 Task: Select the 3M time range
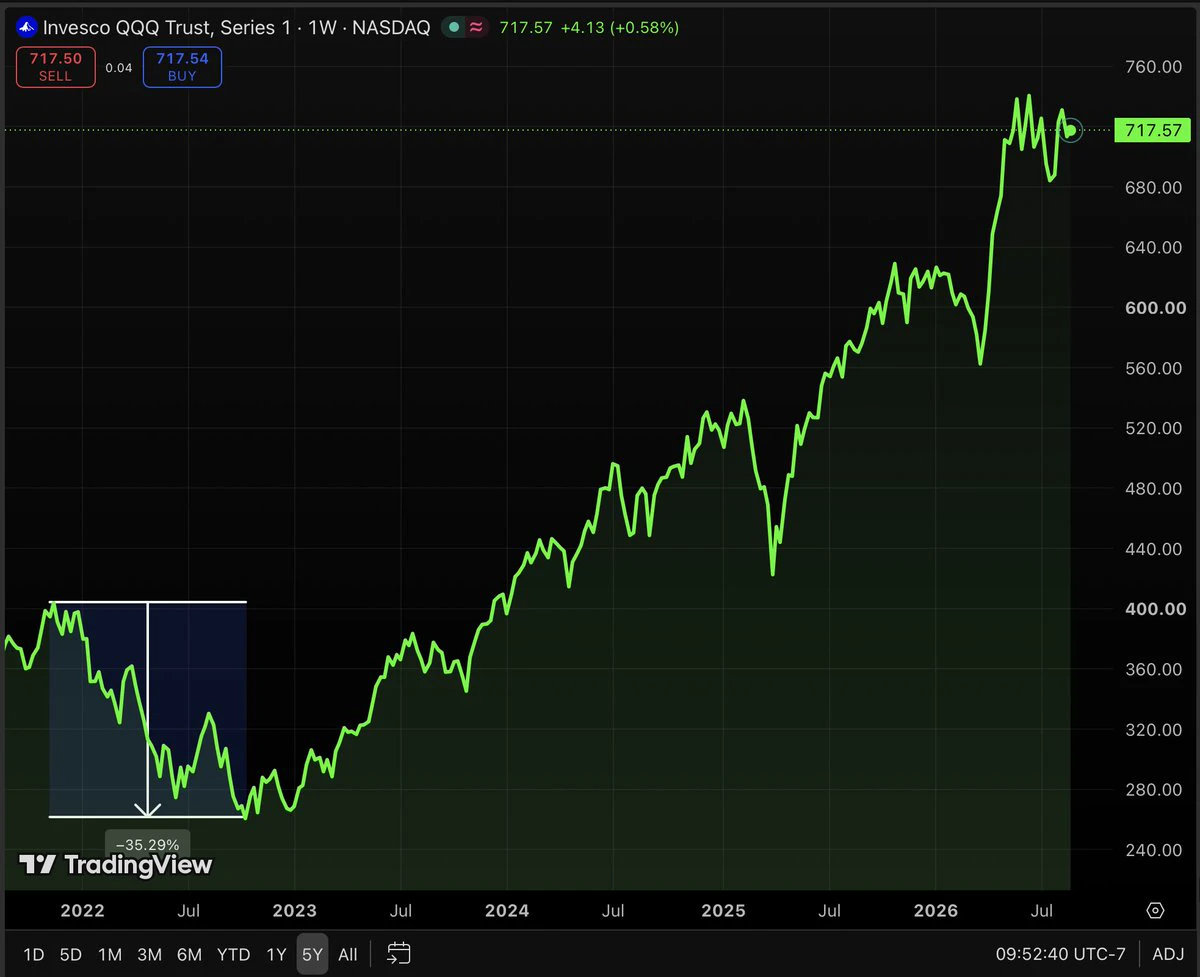(150, 954)
